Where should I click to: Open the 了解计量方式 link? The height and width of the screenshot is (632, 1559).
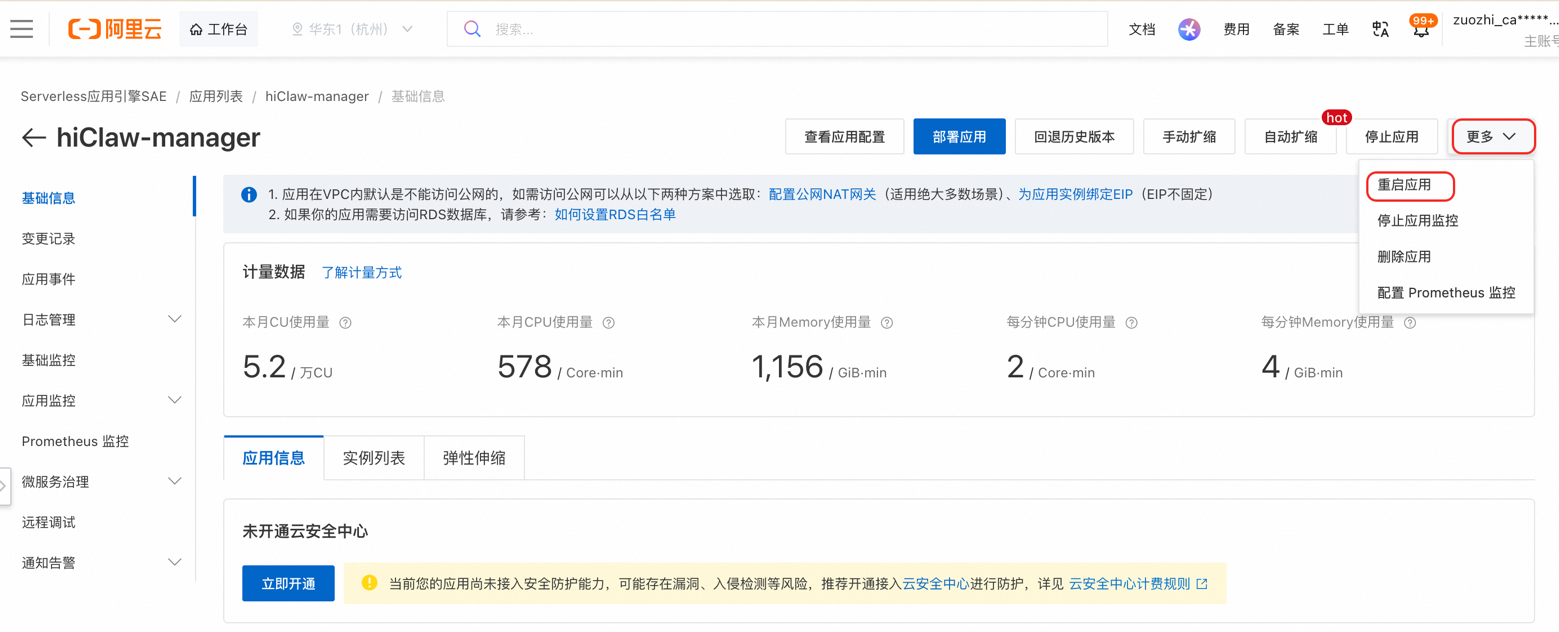click(x=362, y=272)
